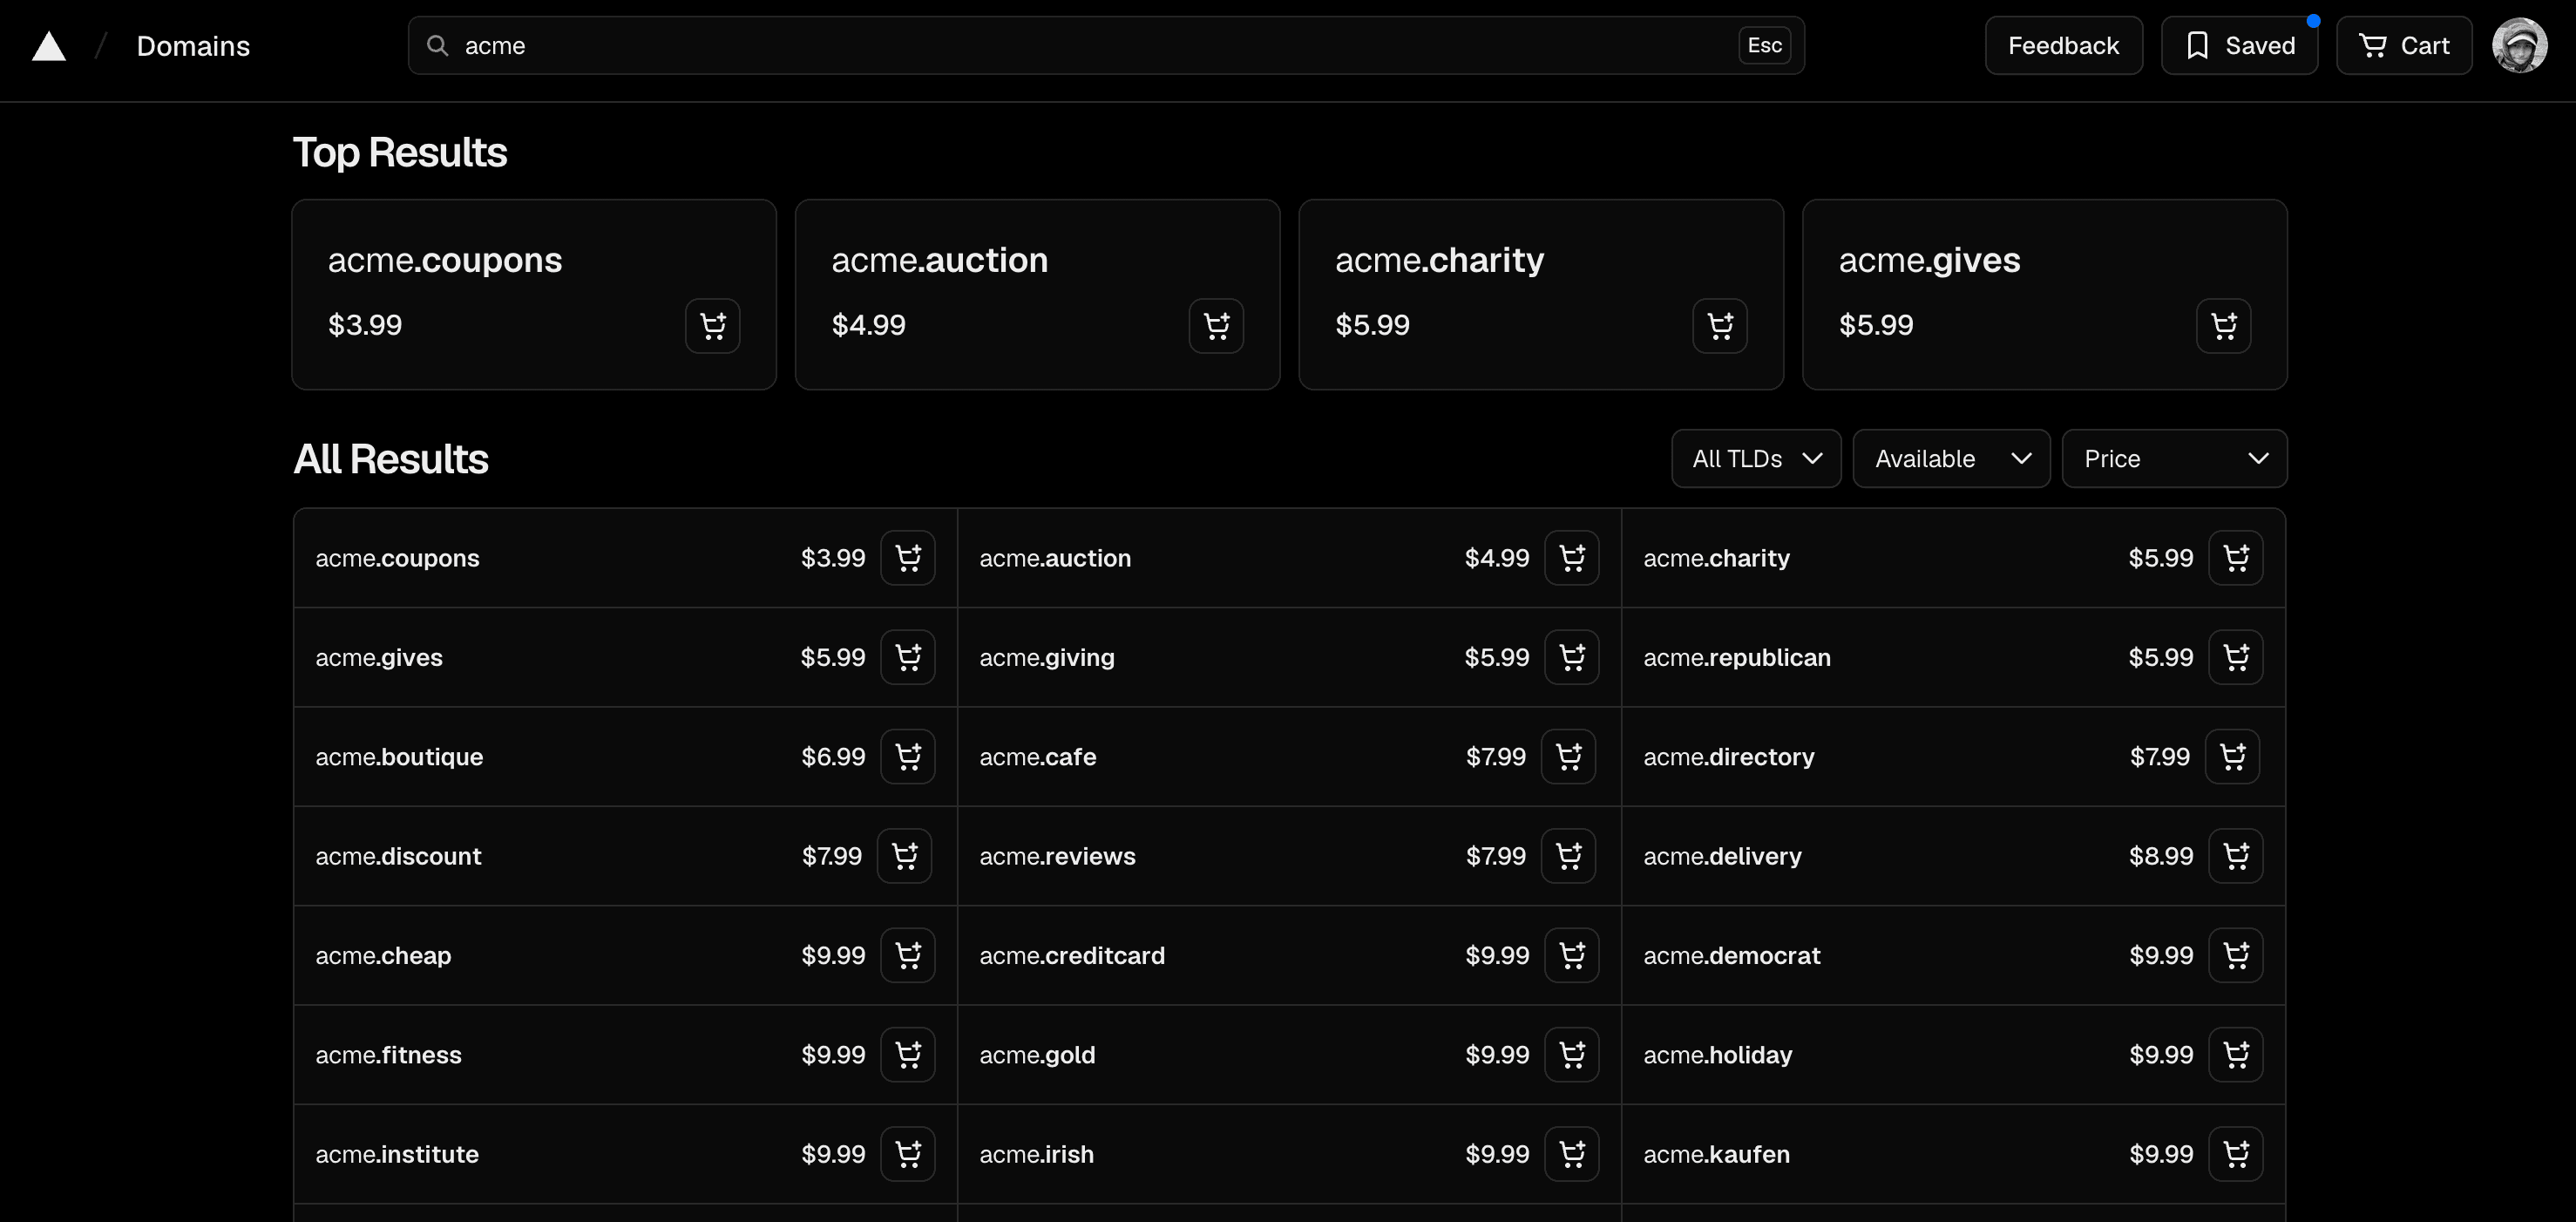Add acme.institute to cart
Image resolution: width=2576 pixels, height=1222 pixels.
point(908,1154)
